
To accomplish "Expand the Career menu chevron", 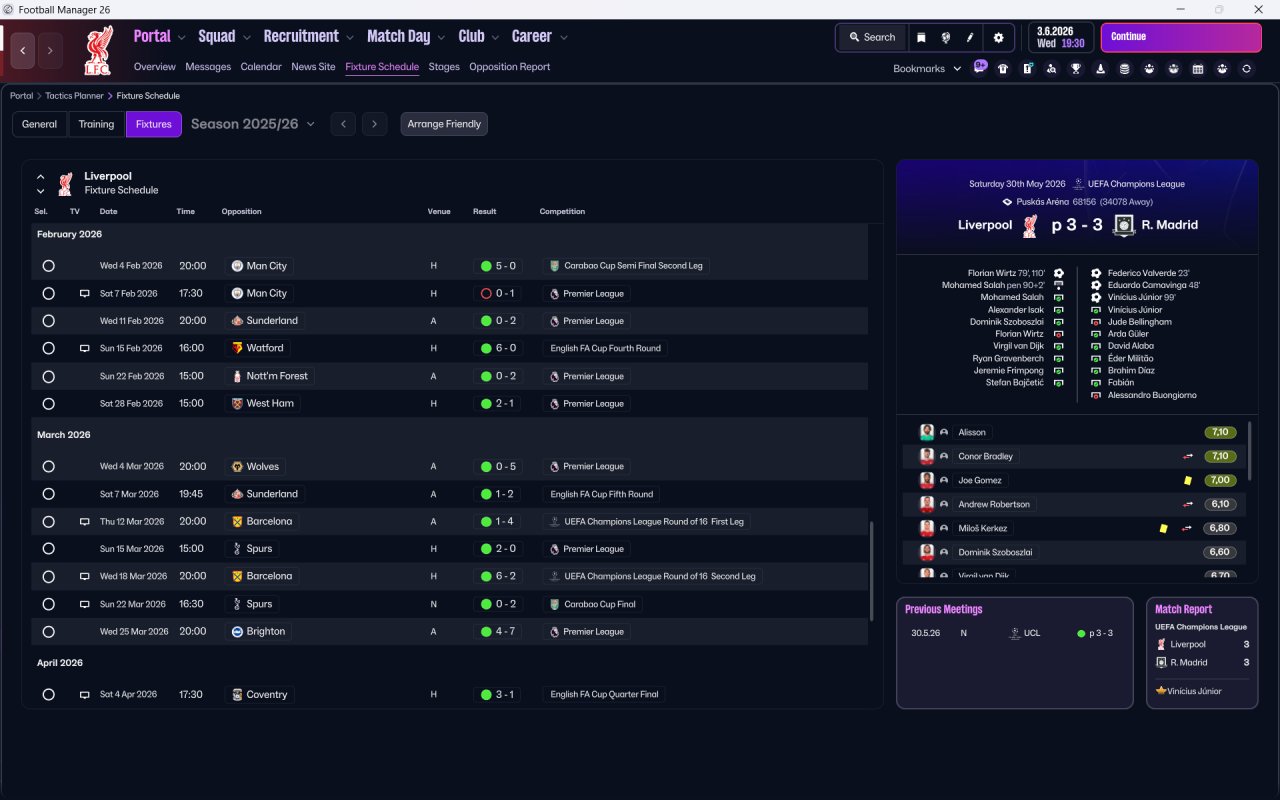I will (x=563, y=38).
